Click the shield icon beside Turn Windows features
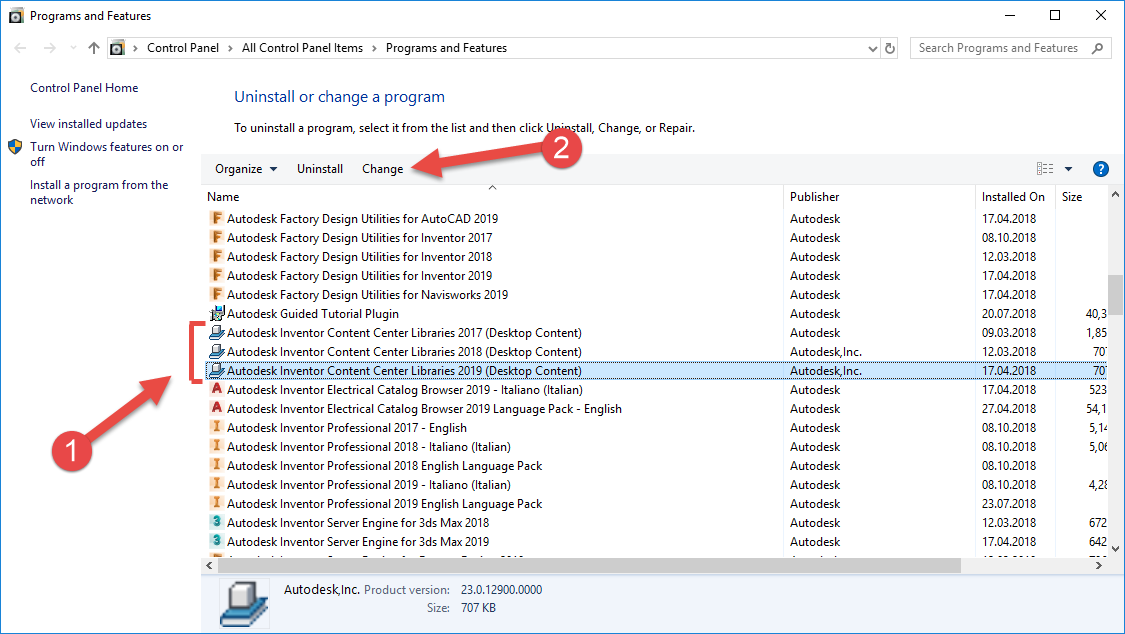Screen dimensions: 1125x634 coord(13,144)
